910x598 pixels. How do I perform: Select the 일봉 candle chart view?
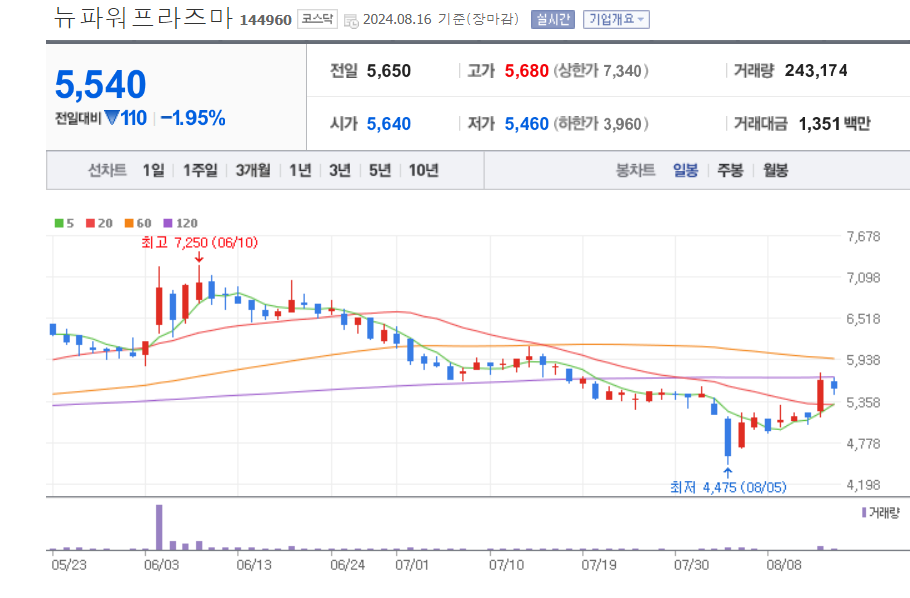pyautogui.click(x=687, y=170)
